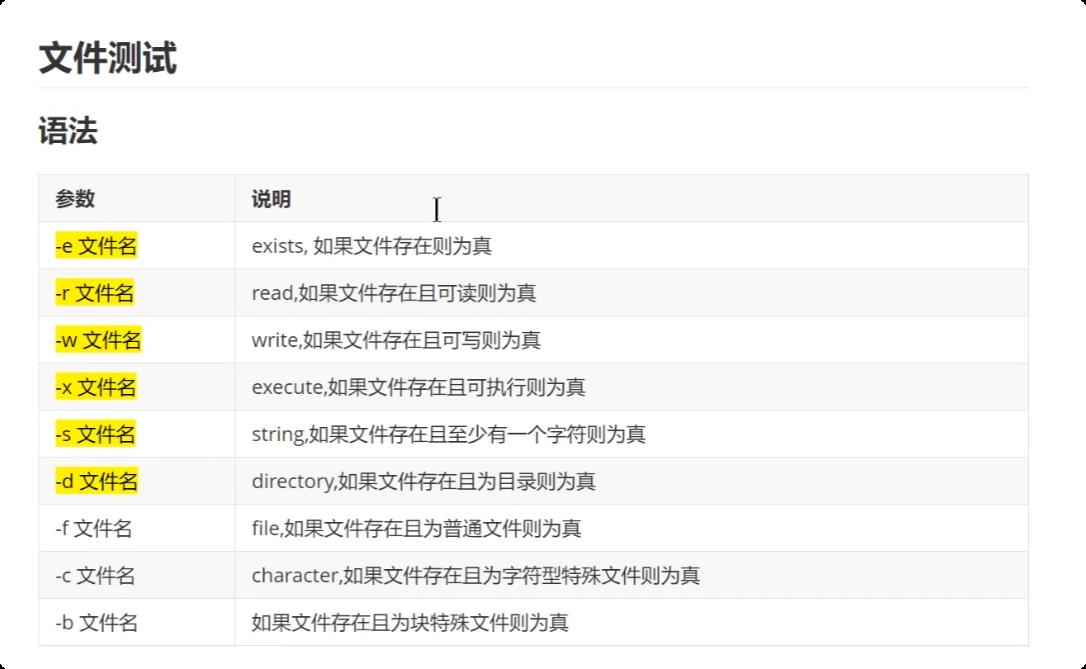Screen dimensions: 1086x669
Task: Click the write description text
Action: coord(396,340)
